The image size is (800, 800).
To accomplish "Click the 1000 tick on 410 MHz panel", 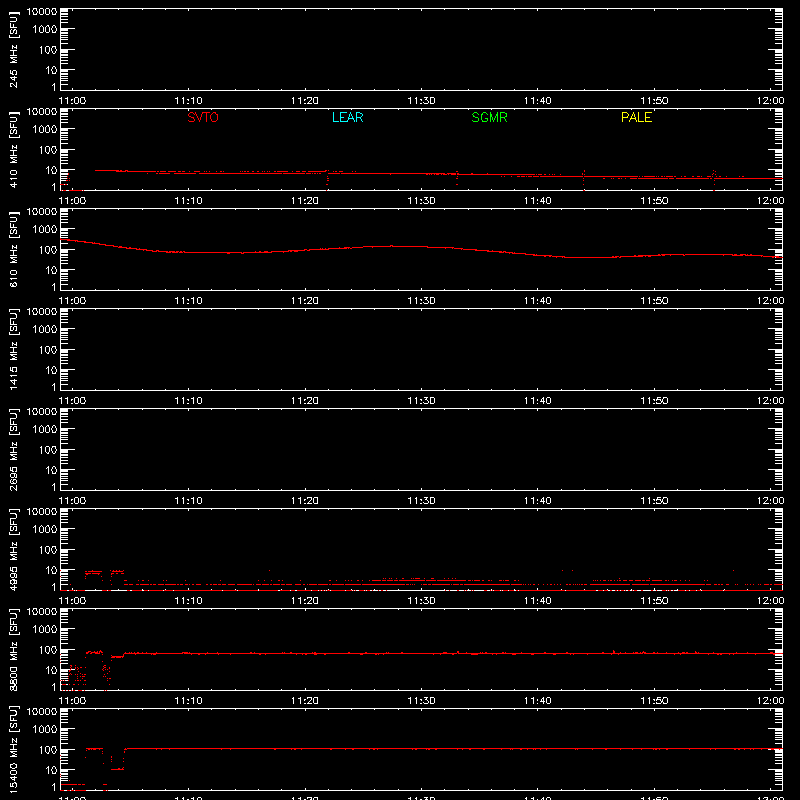I will (45, 129).
